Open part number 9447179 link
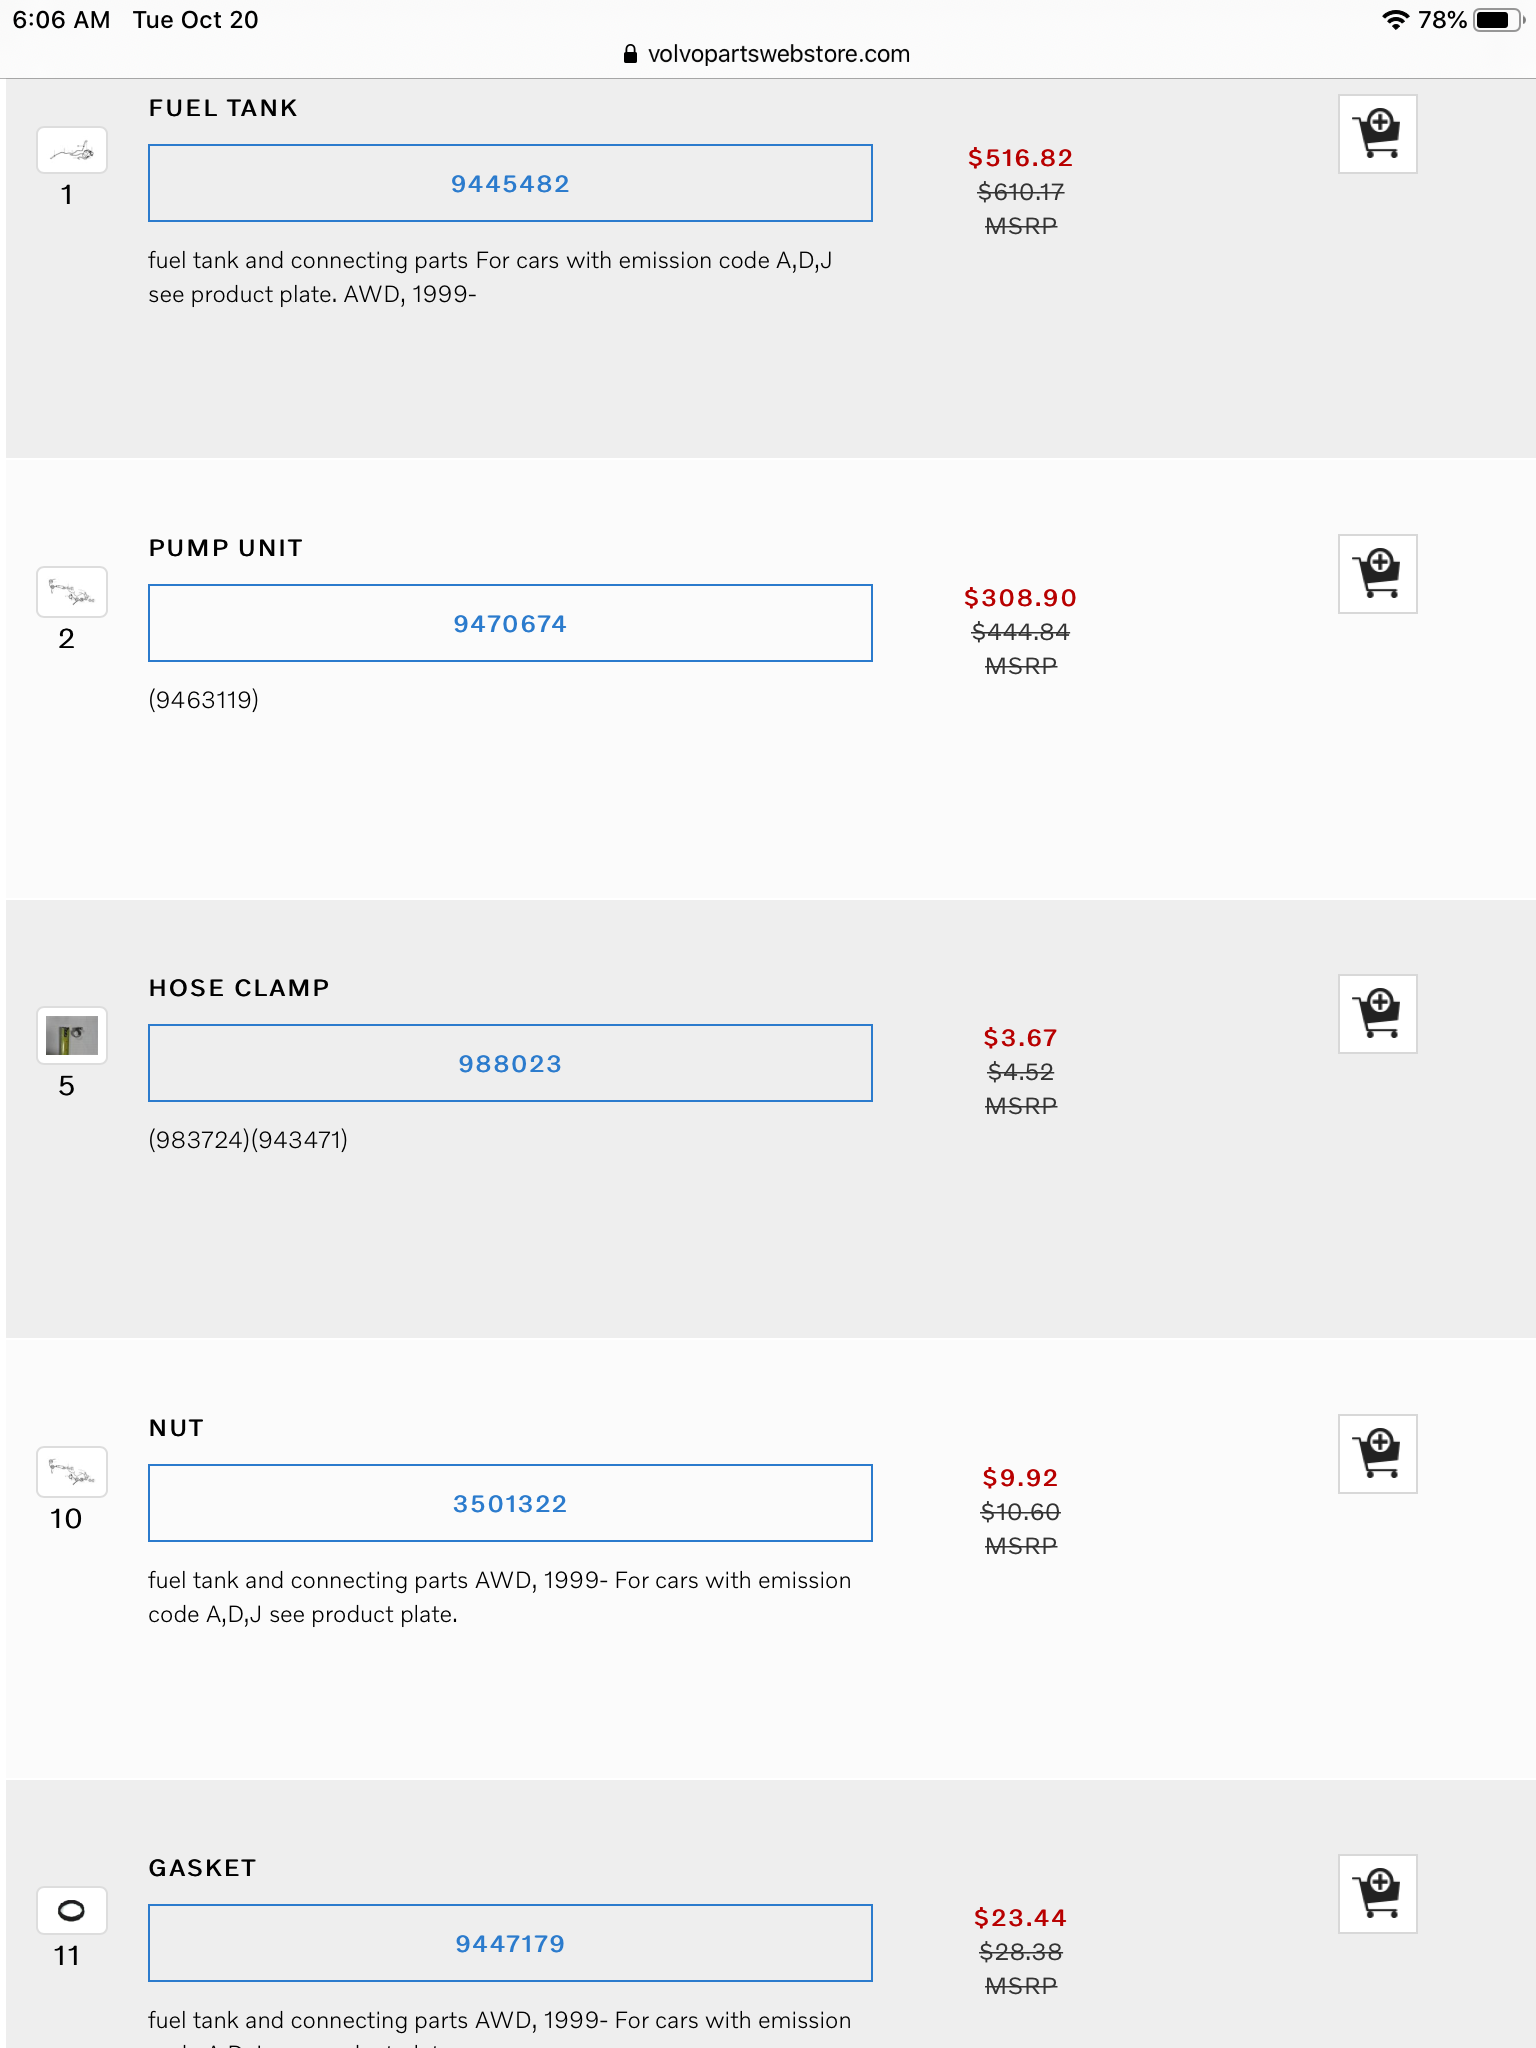Viewport: 1536px width, 2048px height. click(510, 1944)
